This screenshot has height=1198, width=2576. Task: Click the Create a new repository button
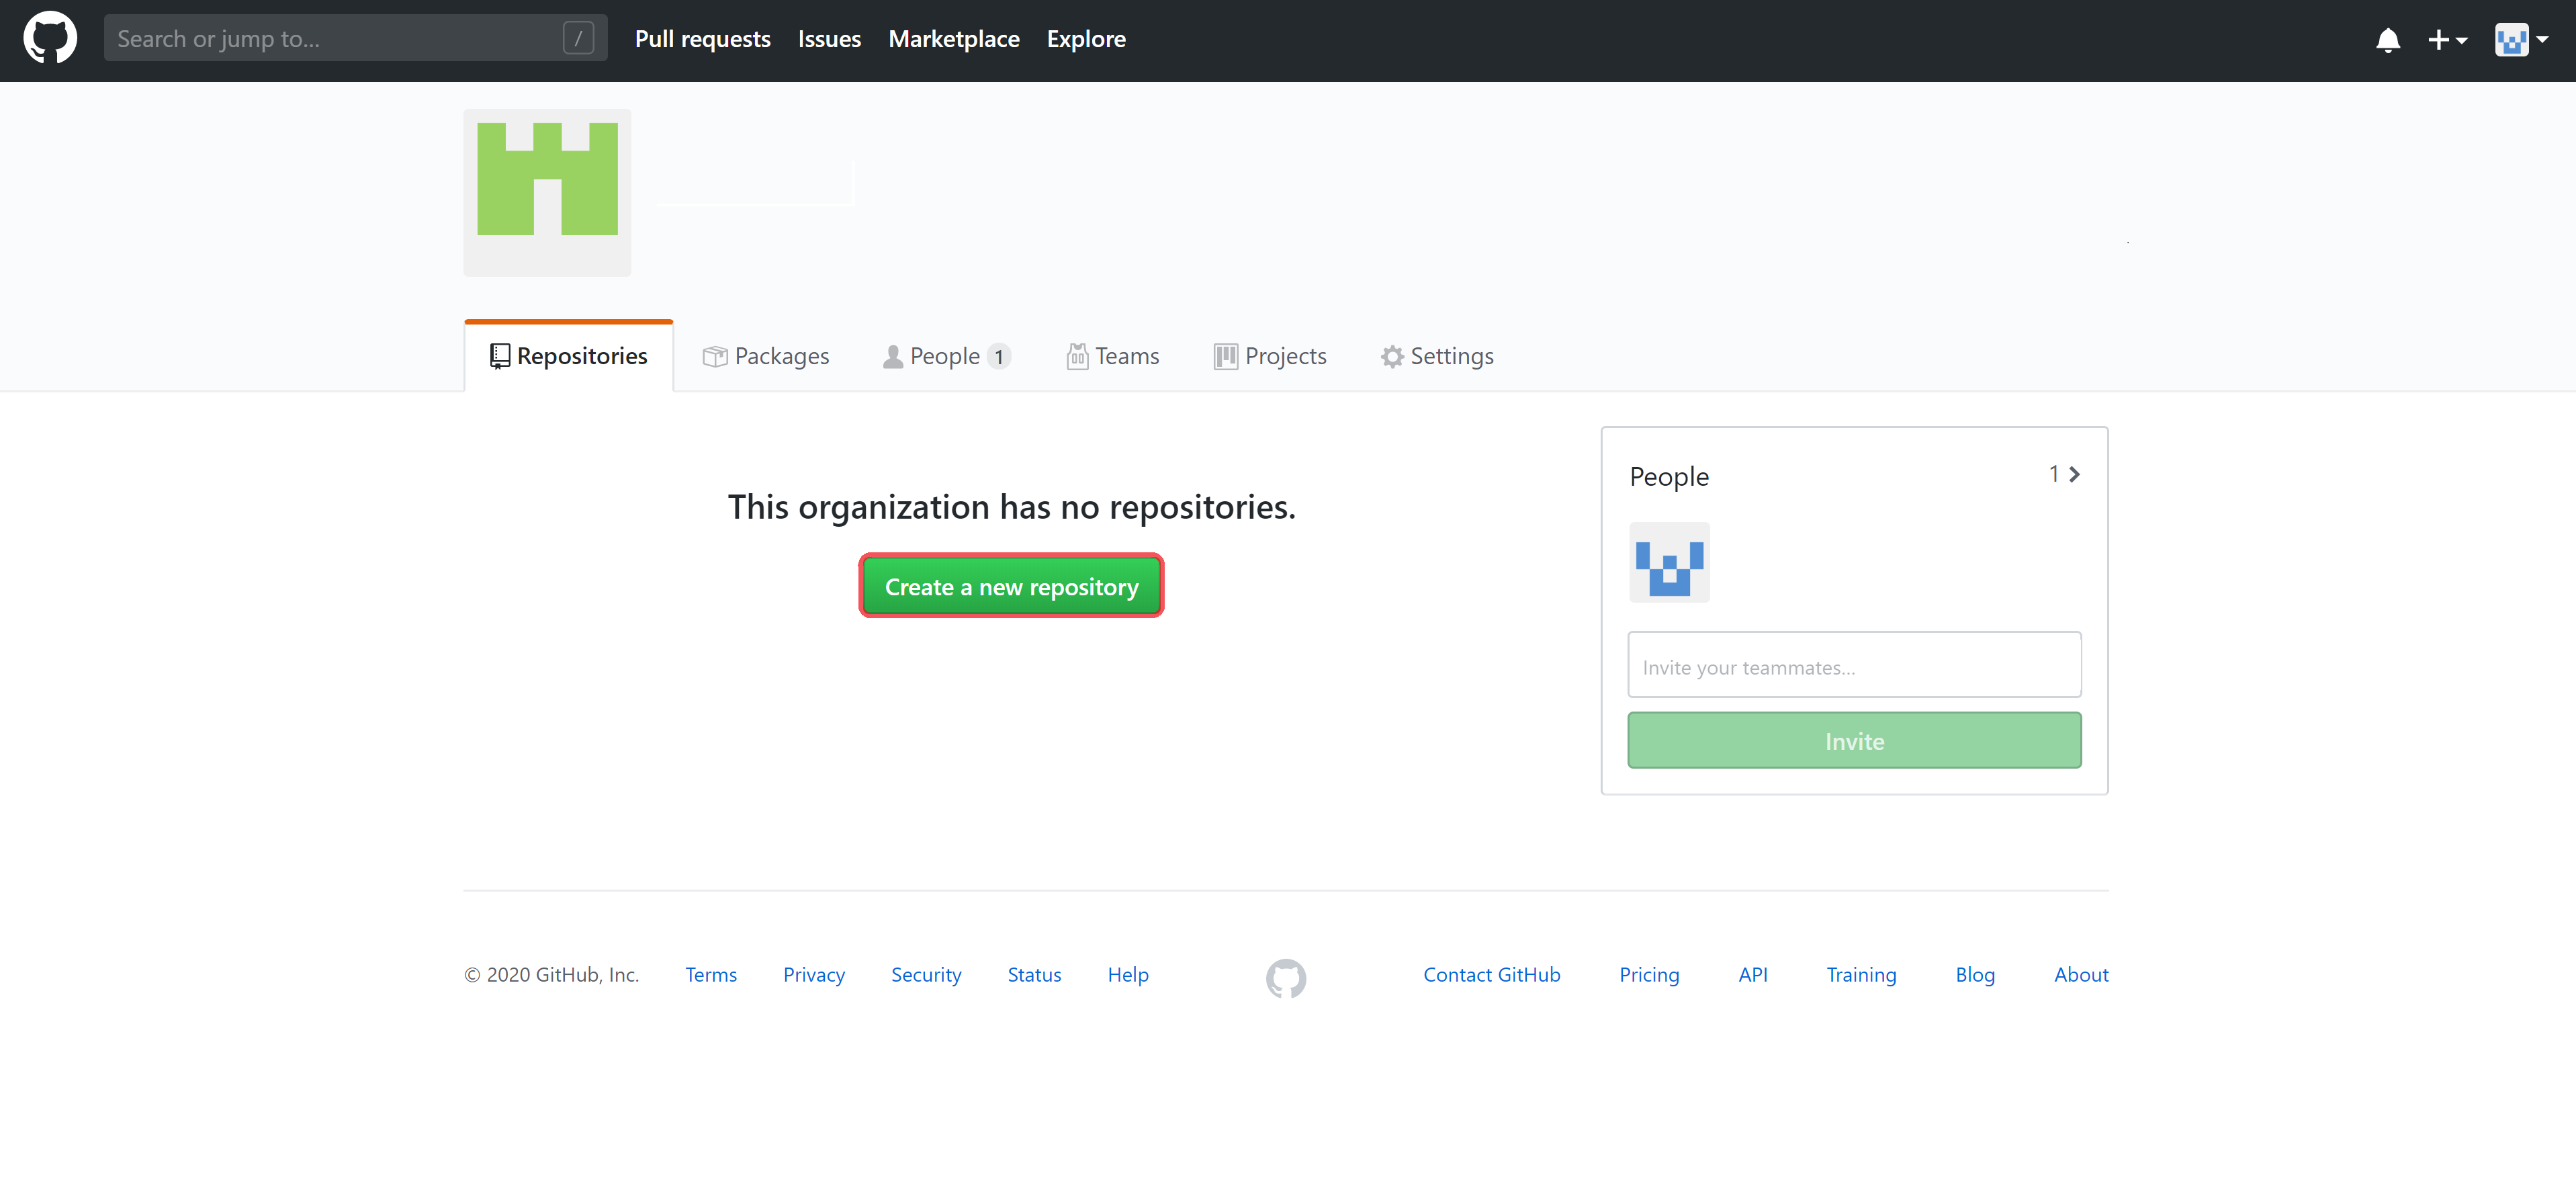[x=1011, y=586]
